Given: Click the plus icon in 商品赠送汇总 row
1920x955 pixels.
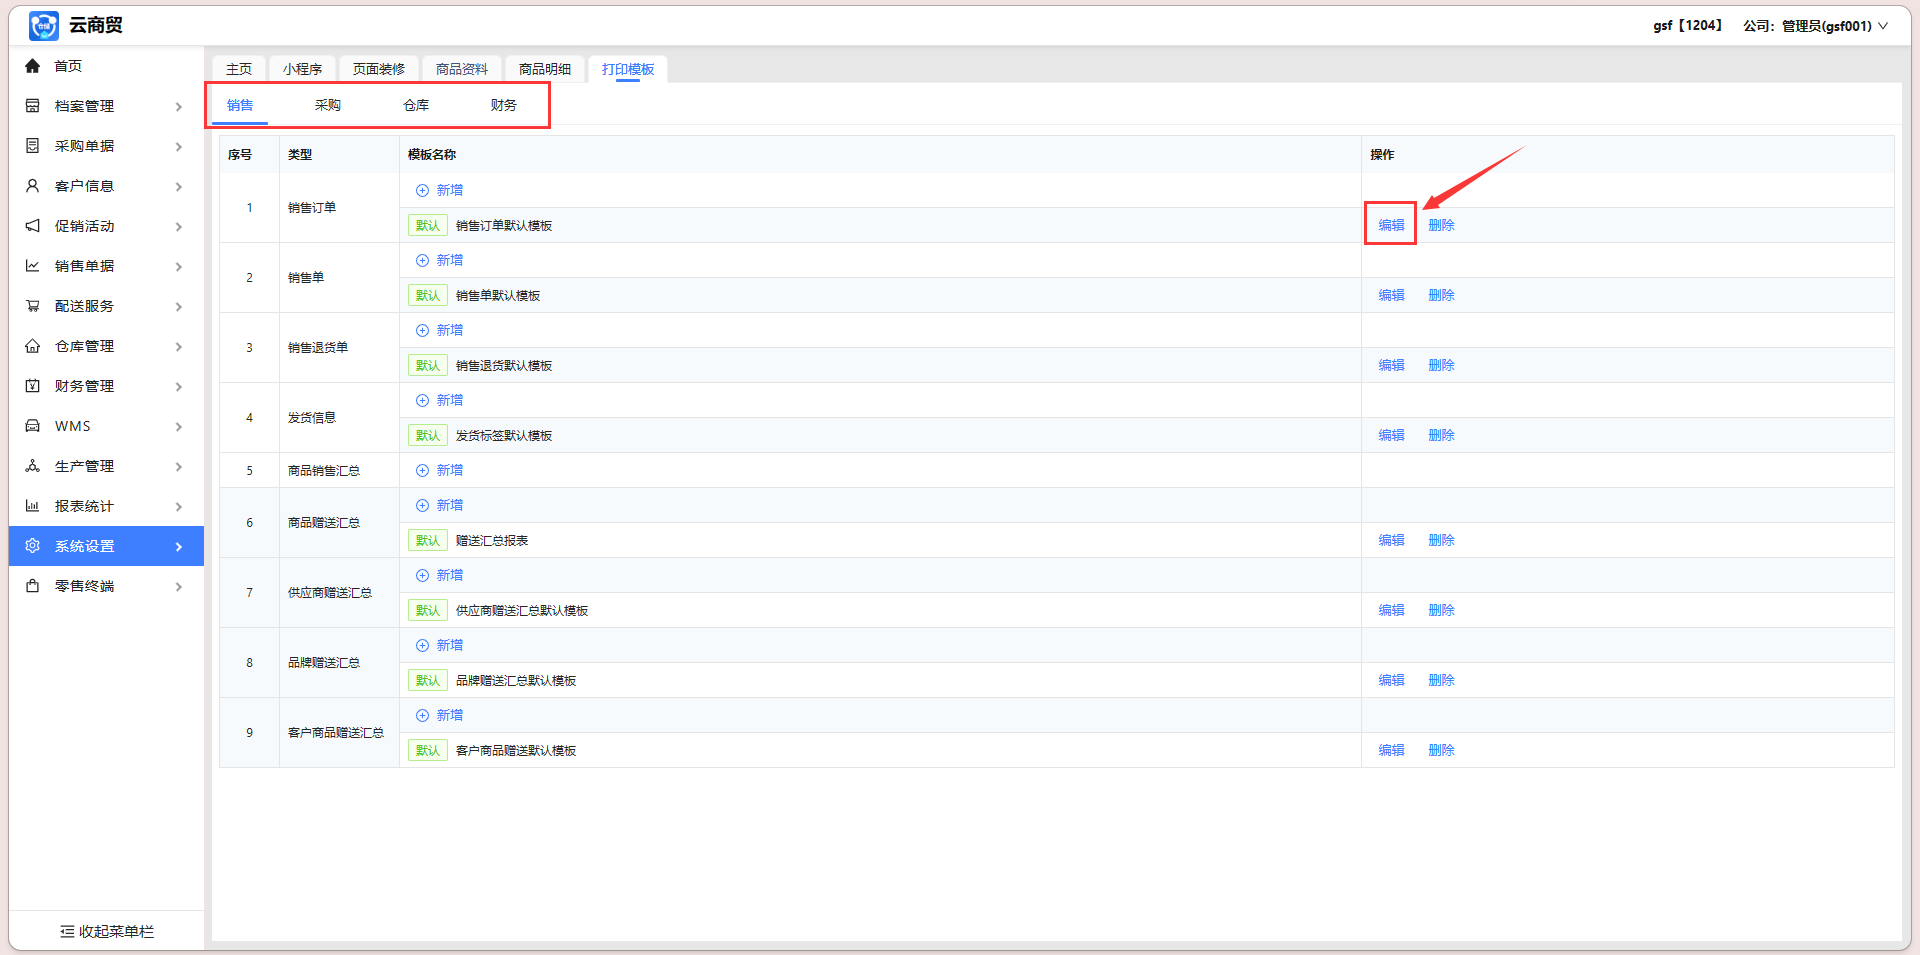Looking at the screenshot, I should [422, 505].
